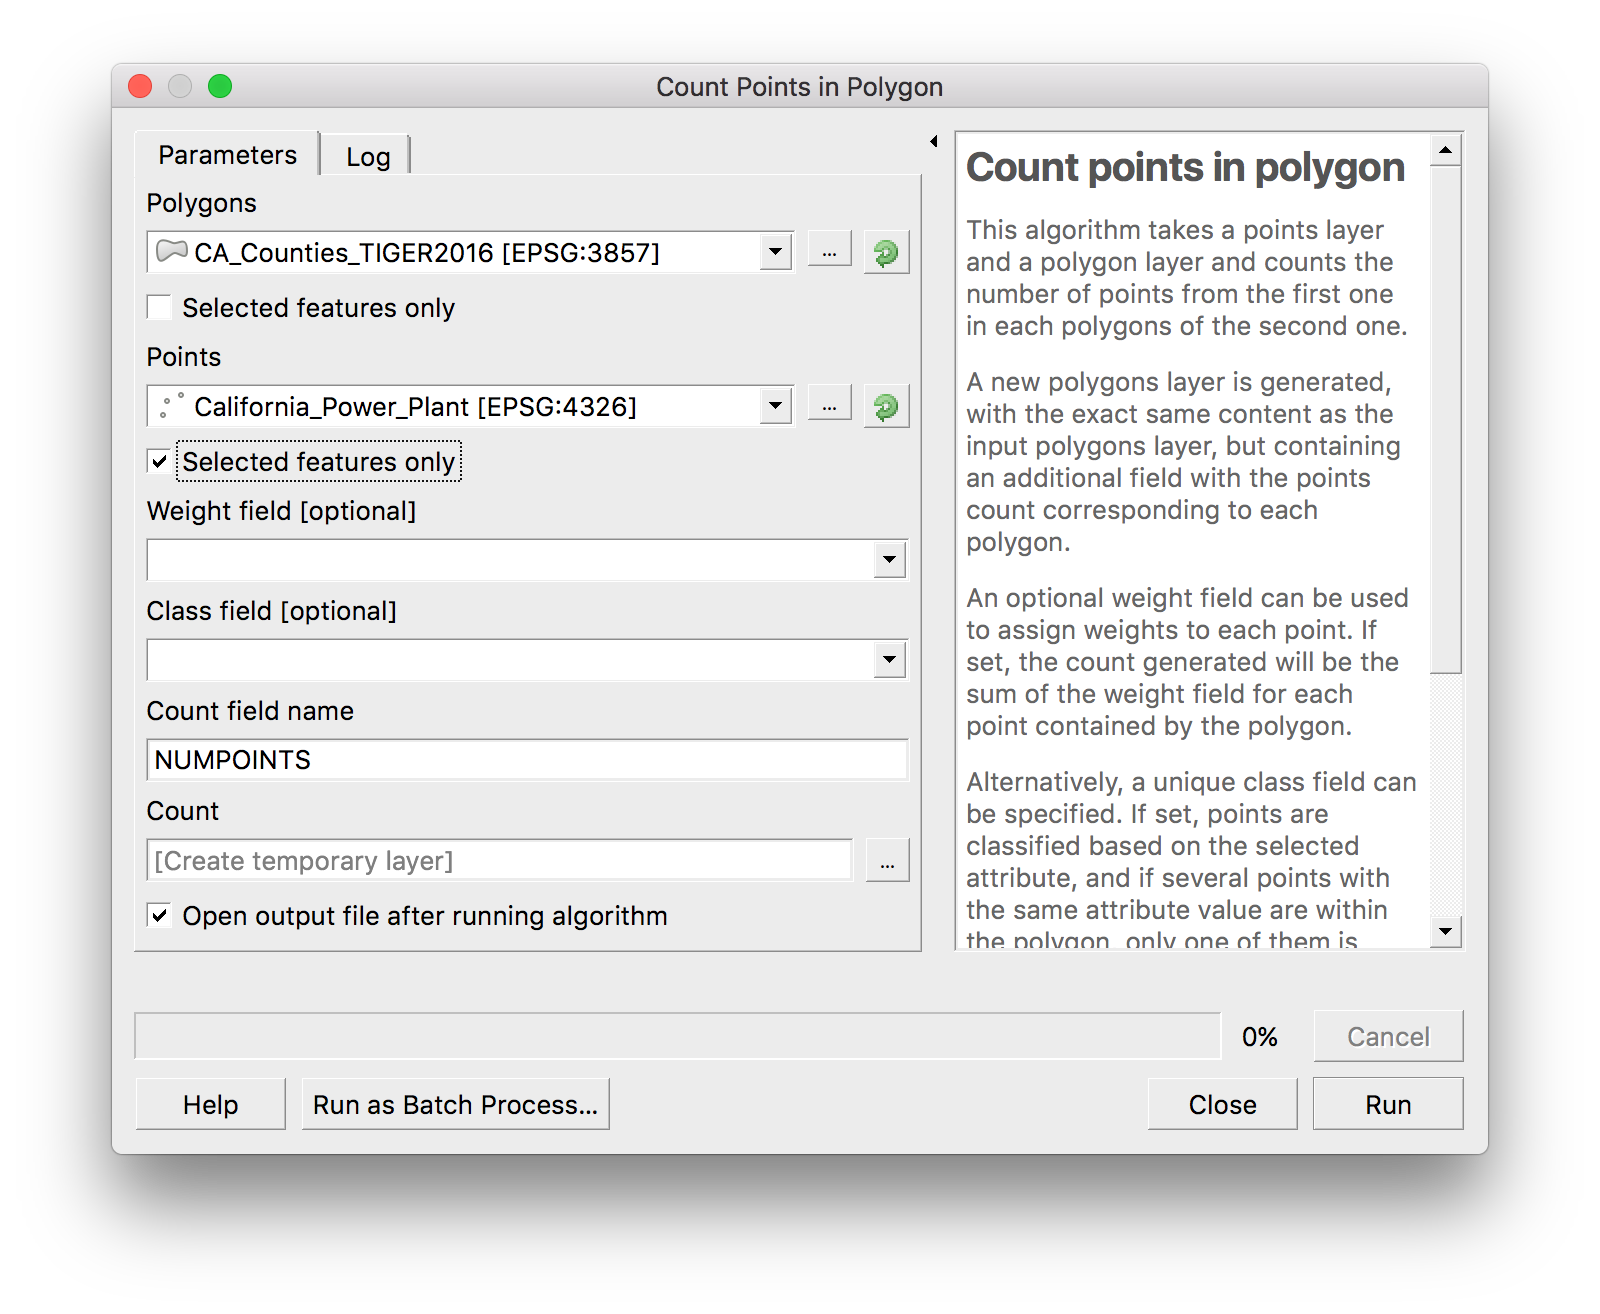Click the red window close button
Viewport: 1600px width, 1314px height.
(x=140, y=87)
